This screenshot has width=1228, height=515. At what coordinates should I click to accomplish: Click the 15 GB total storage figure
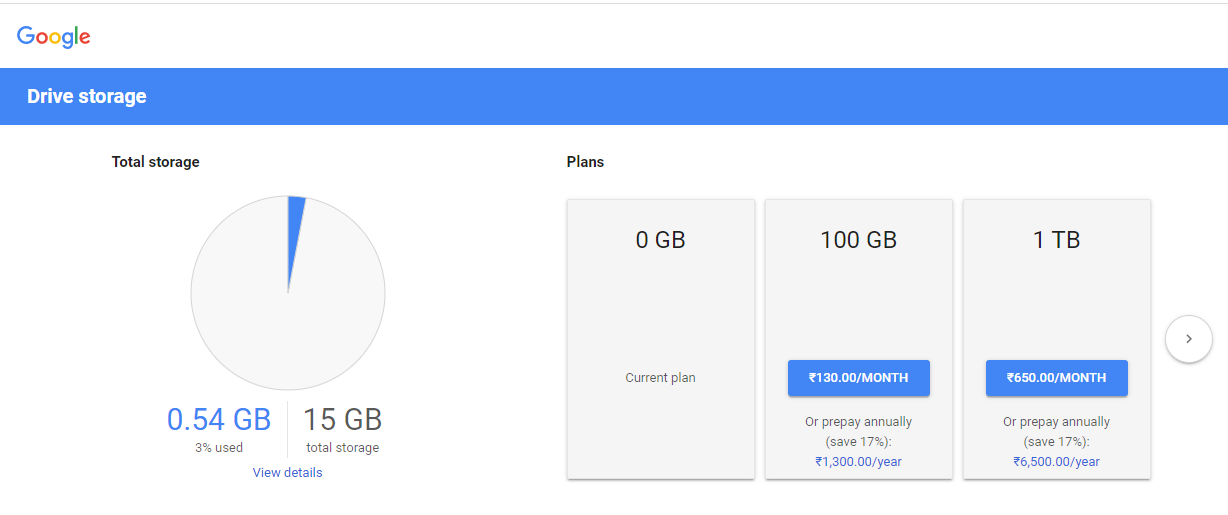[x=342, y=420]
